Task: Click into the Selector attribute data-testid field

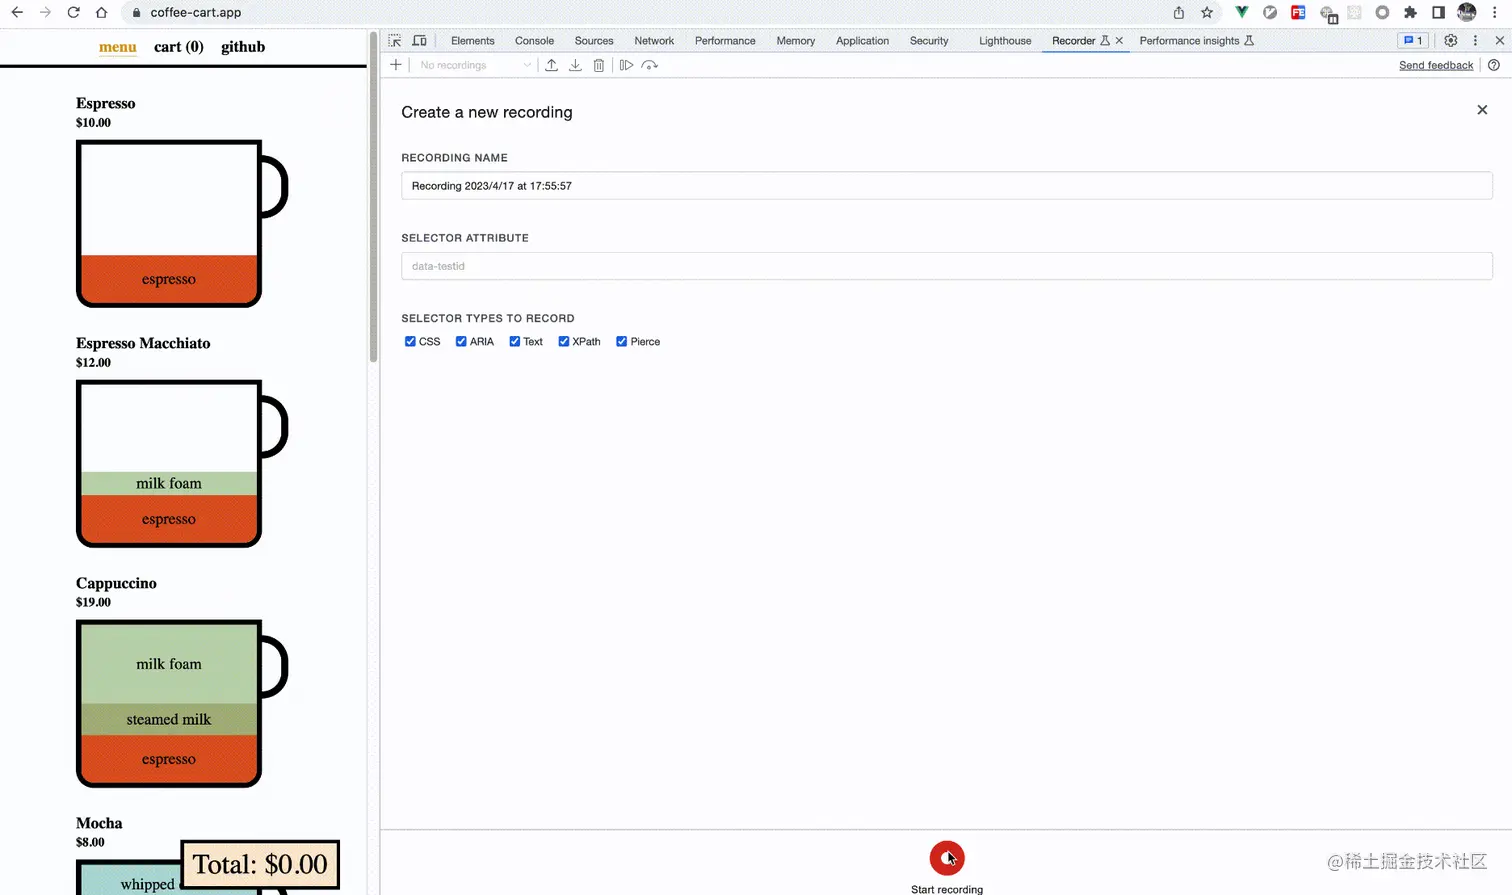Action: pyautogui.click(x=946, y=266)
